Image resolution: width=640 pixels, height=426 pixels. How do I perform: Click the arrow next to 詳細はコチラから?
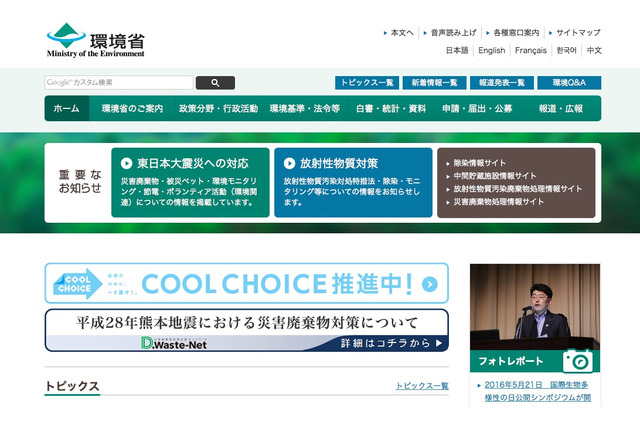pos(439,343)
